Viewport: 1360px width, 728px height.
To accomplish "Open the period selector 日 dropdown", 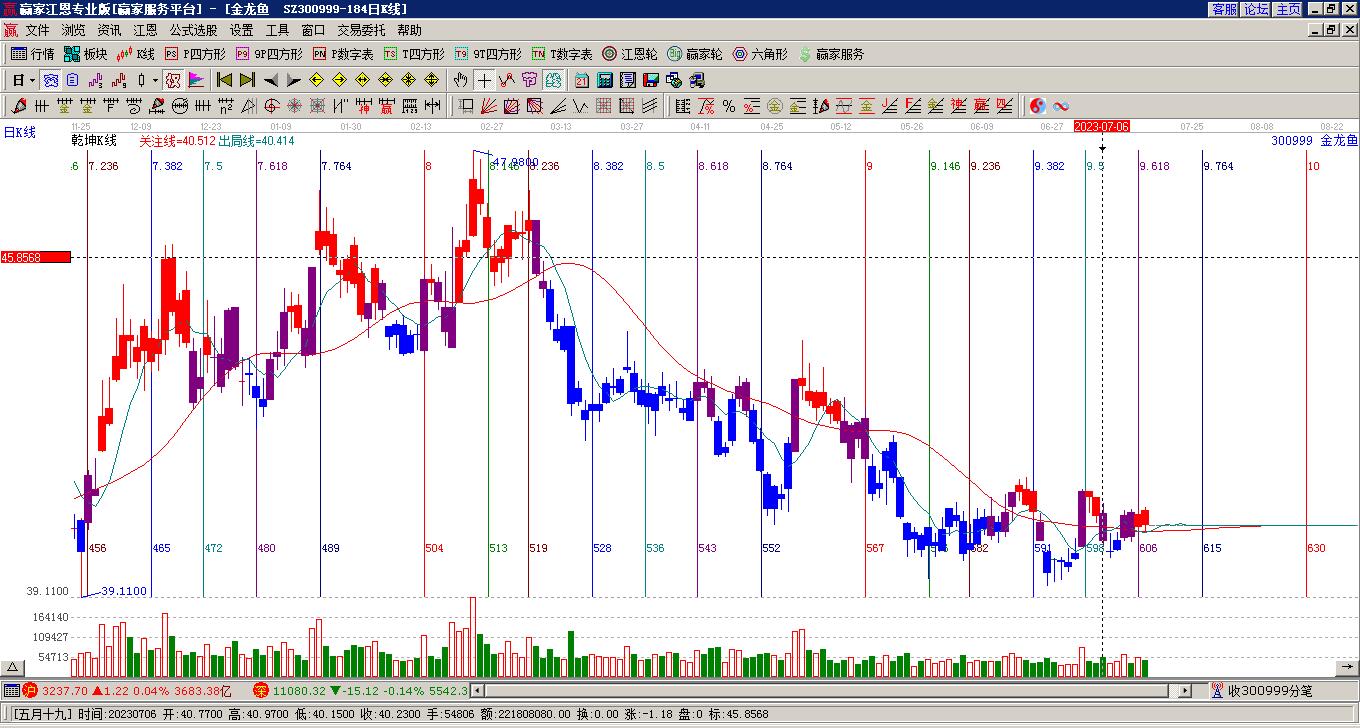I will tap(23, 80).
